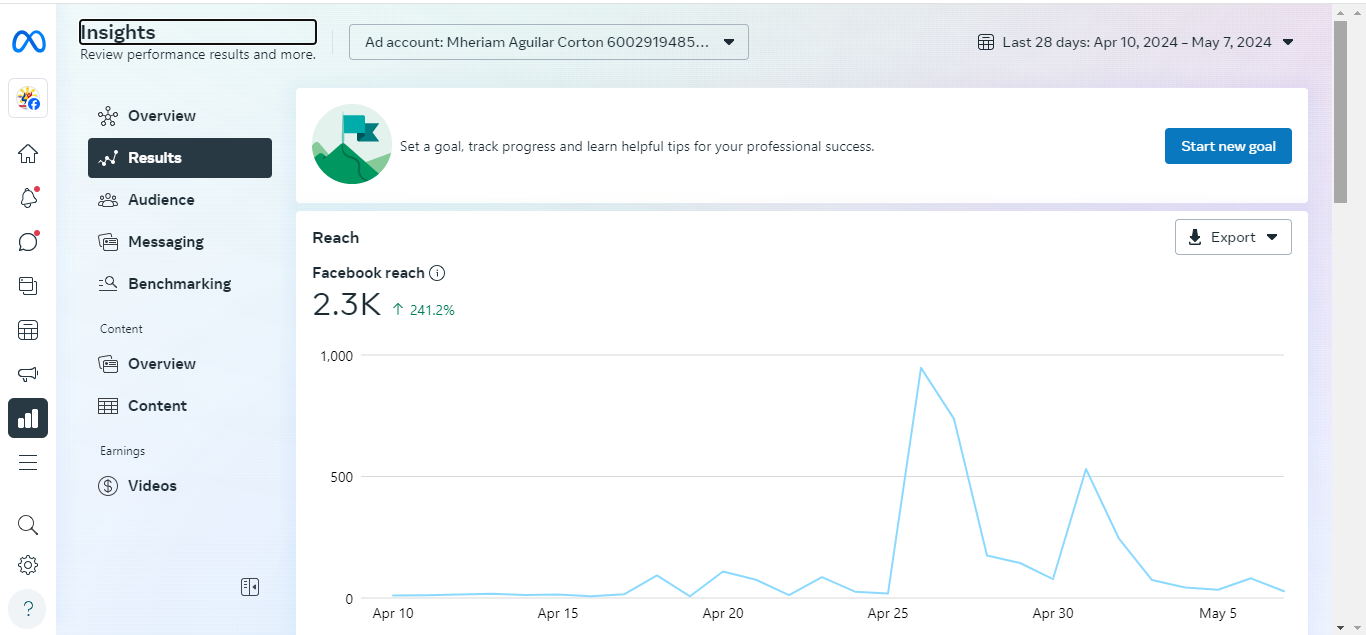Open the megaphone Ads icon
1366x635 pixels.
(x=28, y=374)
